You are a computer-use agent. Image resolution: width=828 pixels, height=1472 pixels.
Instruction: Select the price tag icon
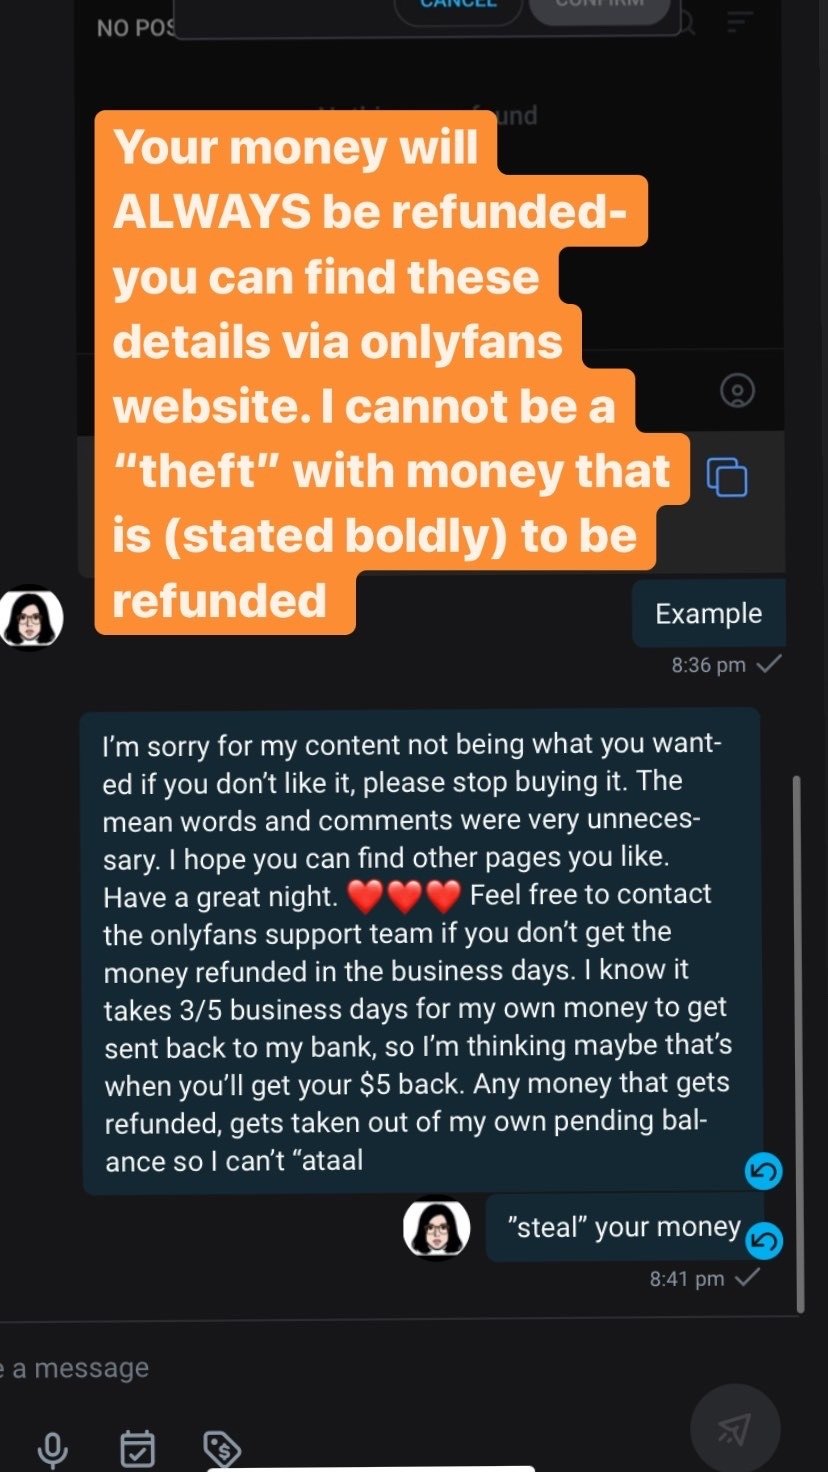[x=222, y=1447]
